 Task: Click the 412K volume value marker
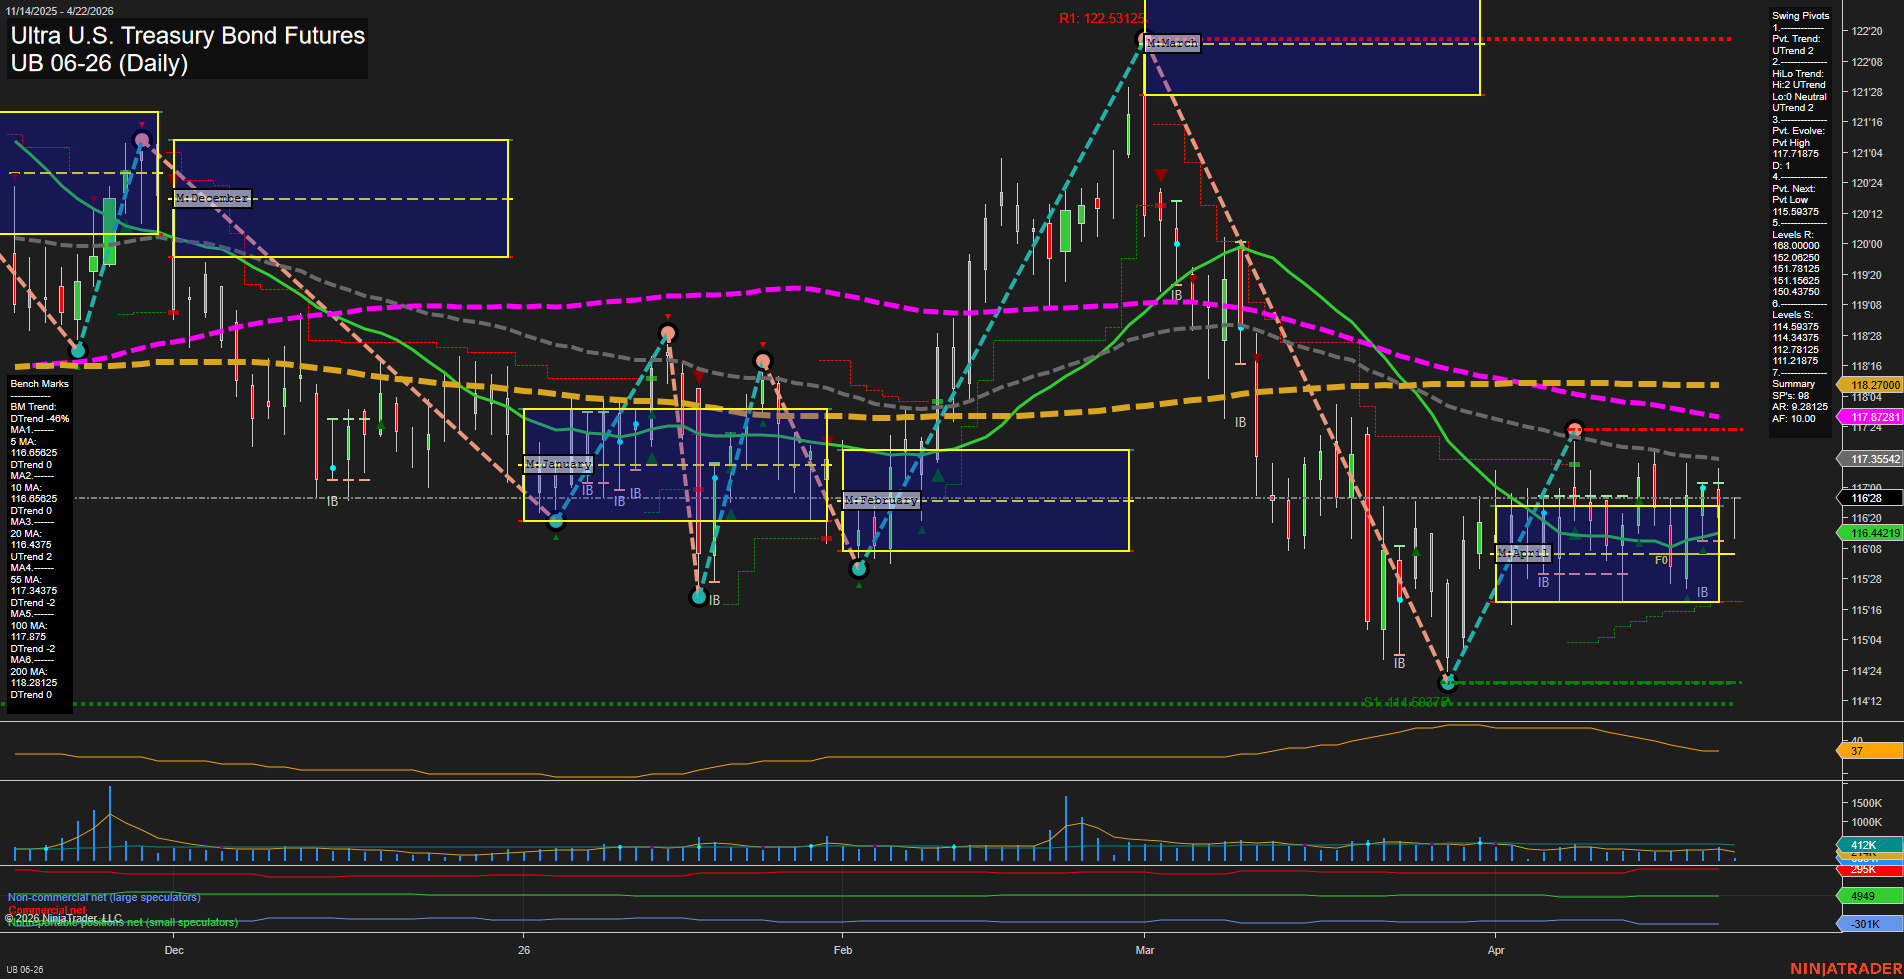[1862, 845]
